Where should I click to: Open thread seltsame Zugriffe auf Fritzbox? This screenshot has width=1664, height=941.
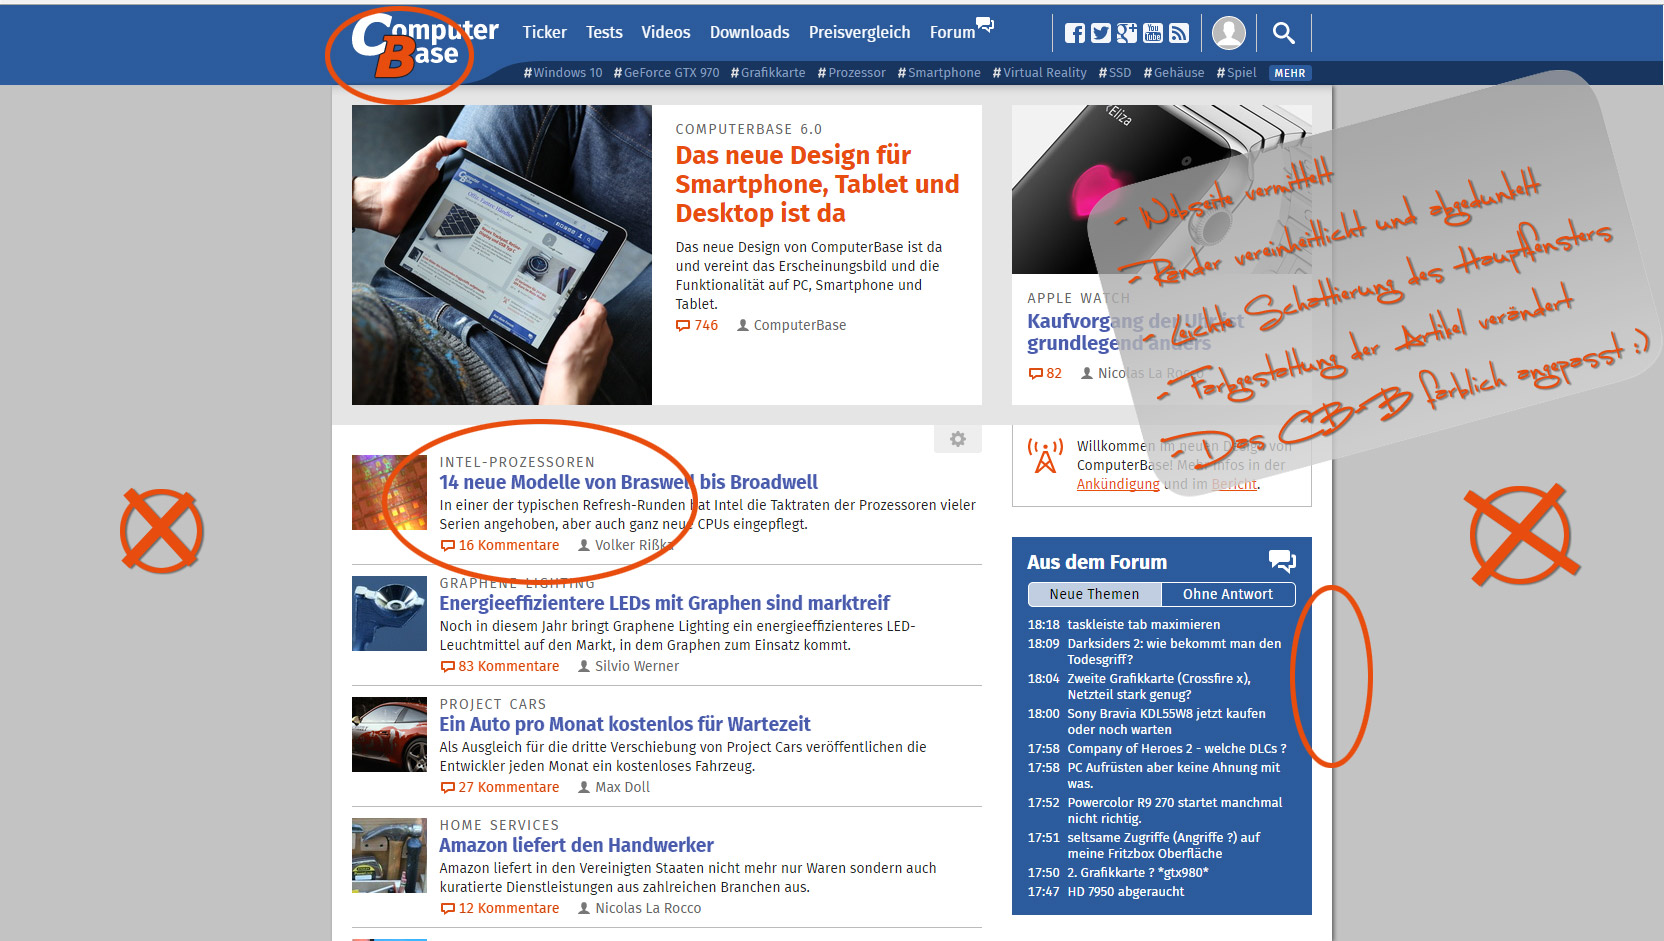1164,845
